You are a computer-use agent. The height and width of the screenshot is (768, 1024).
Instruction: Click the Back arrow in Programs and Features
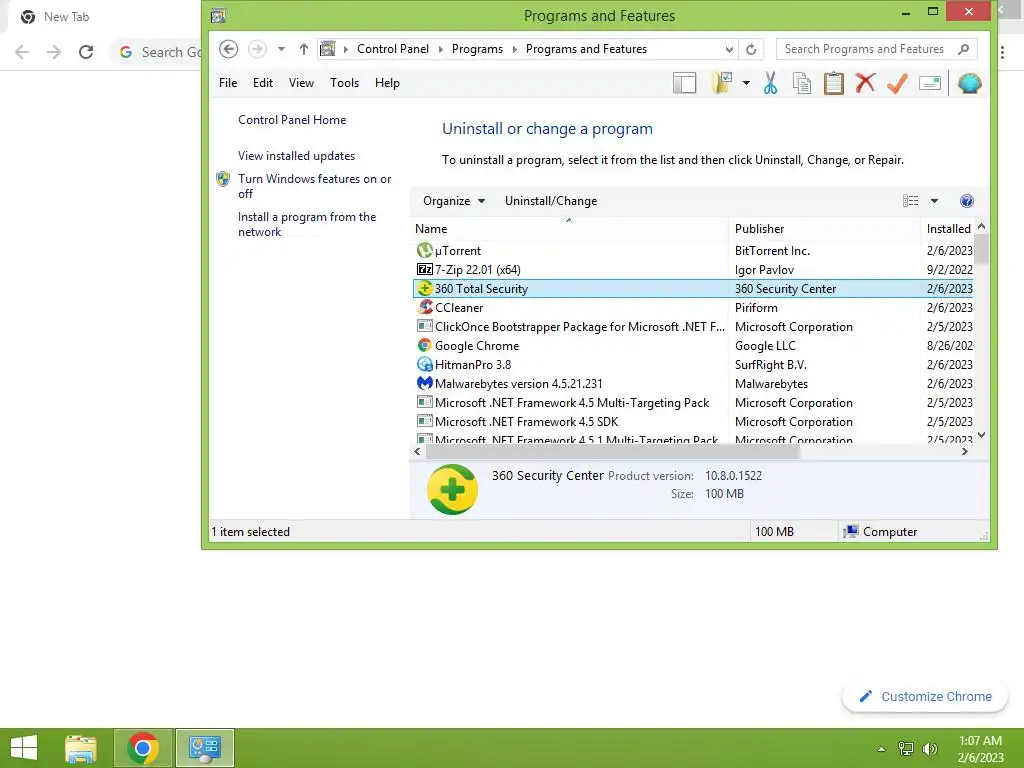click(228, 49)
